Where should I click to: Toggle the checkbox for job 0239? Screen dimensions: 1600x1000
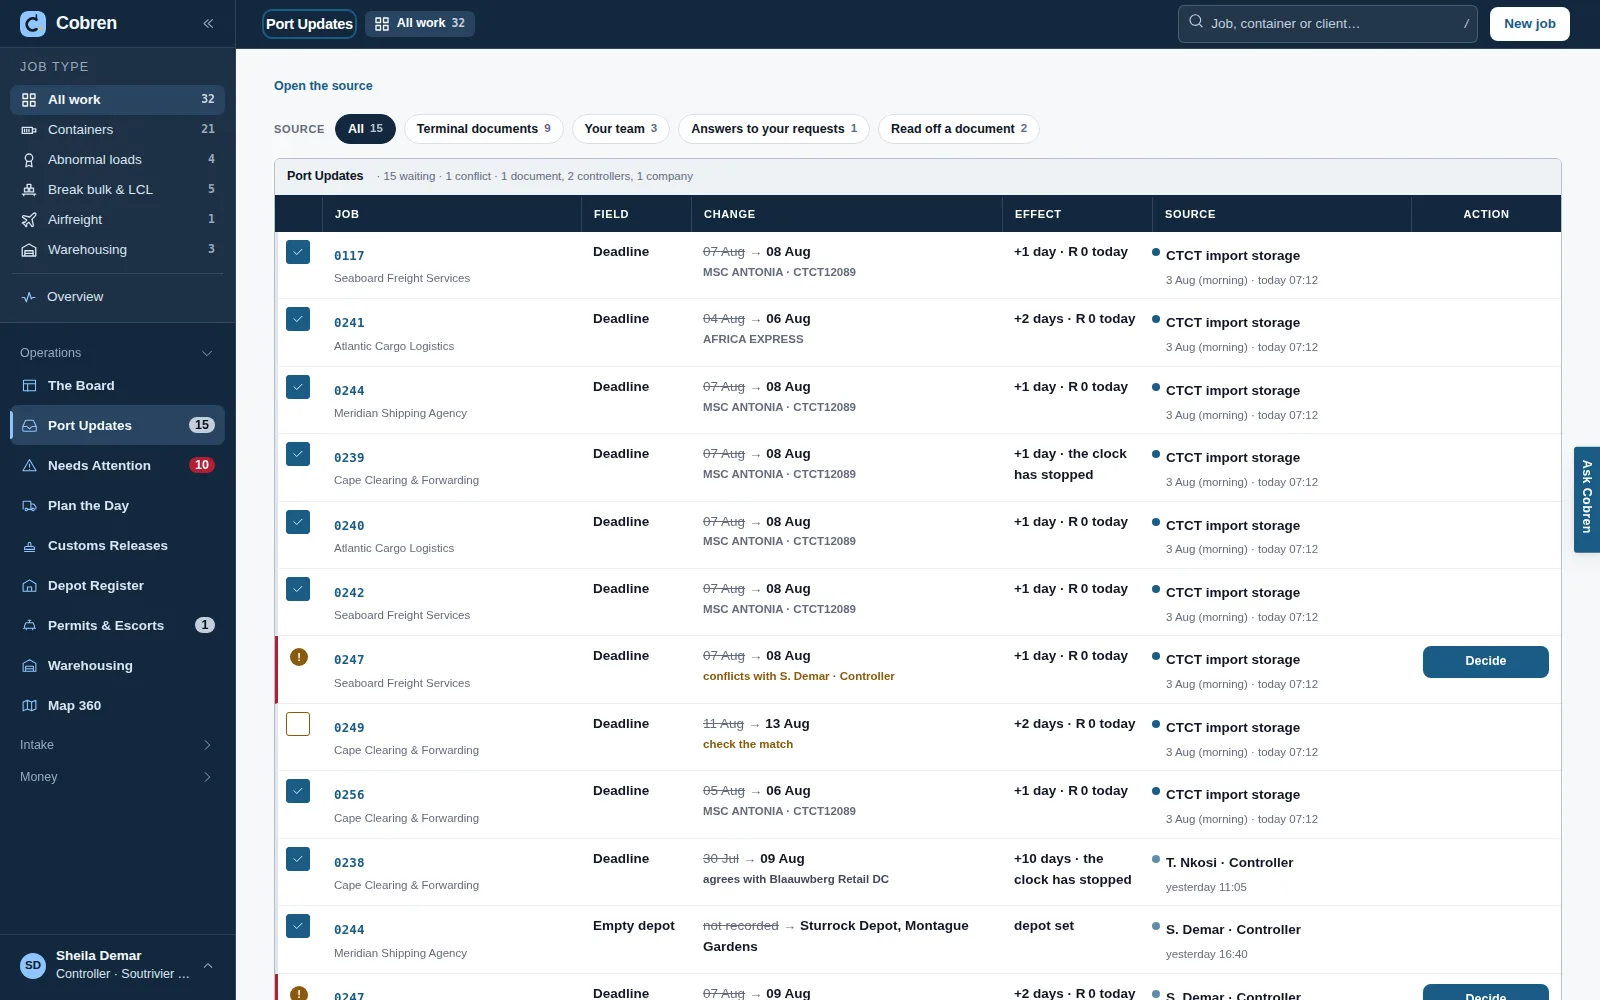point(298,454)
